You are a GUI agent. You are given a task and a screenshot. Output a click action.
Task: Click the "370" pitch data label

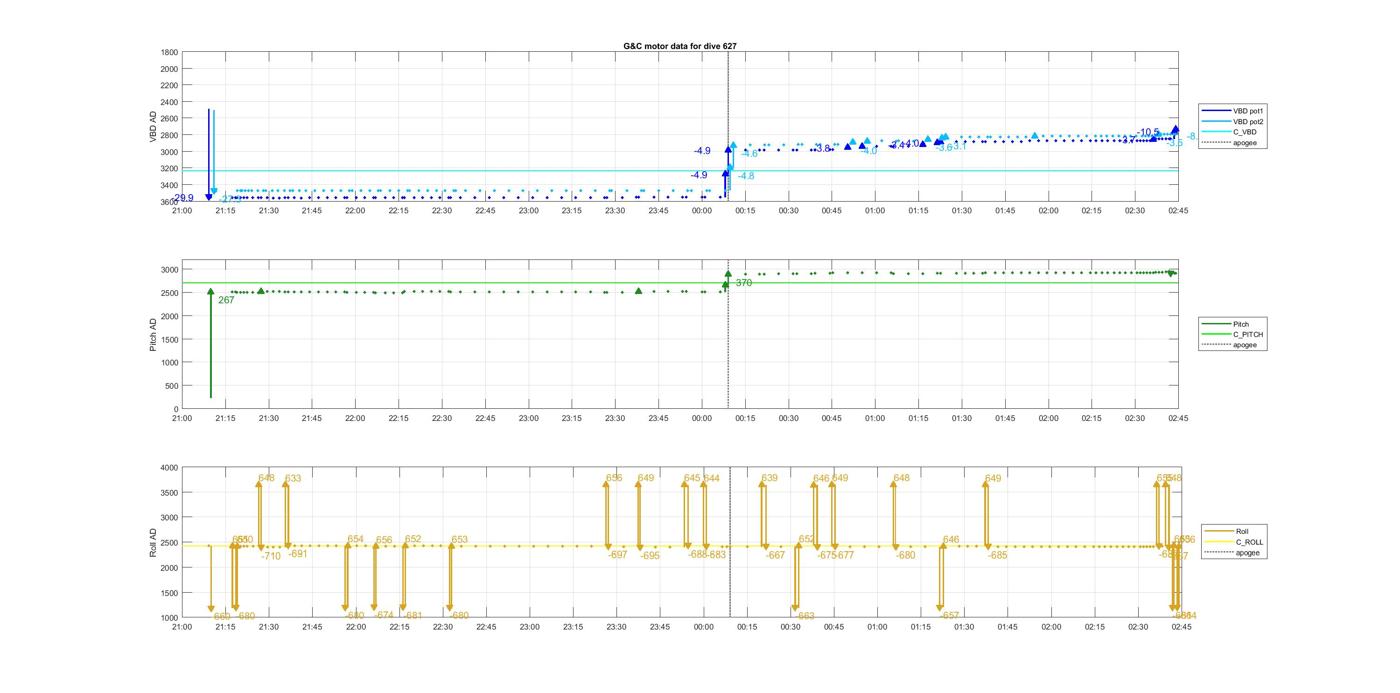click(744, 283)
